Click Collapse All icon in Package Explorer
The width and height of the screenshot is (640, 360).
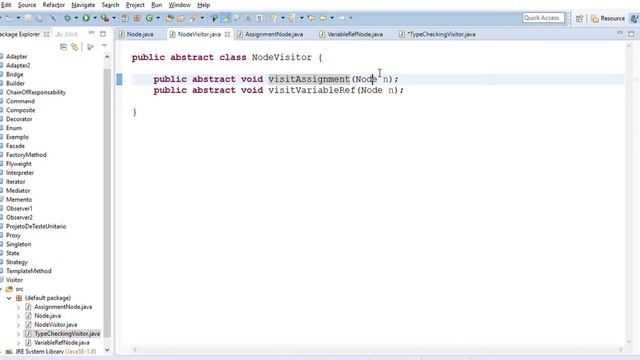(63, 47)
